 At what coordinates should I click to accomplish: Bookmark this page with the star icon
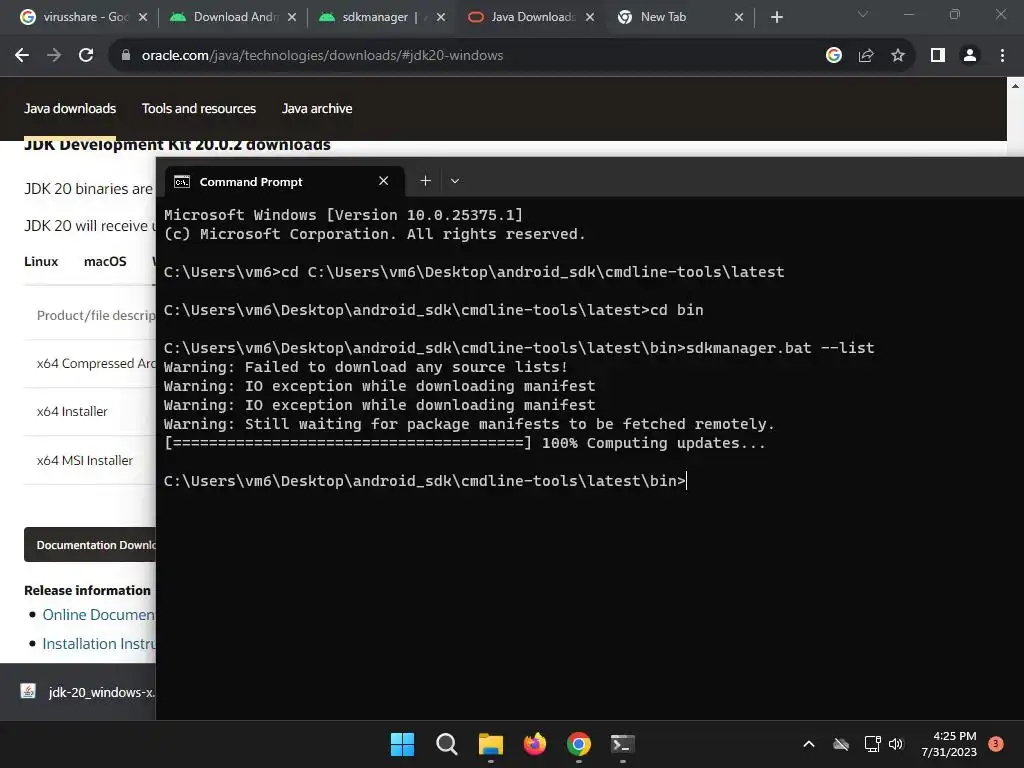(898, 56)
